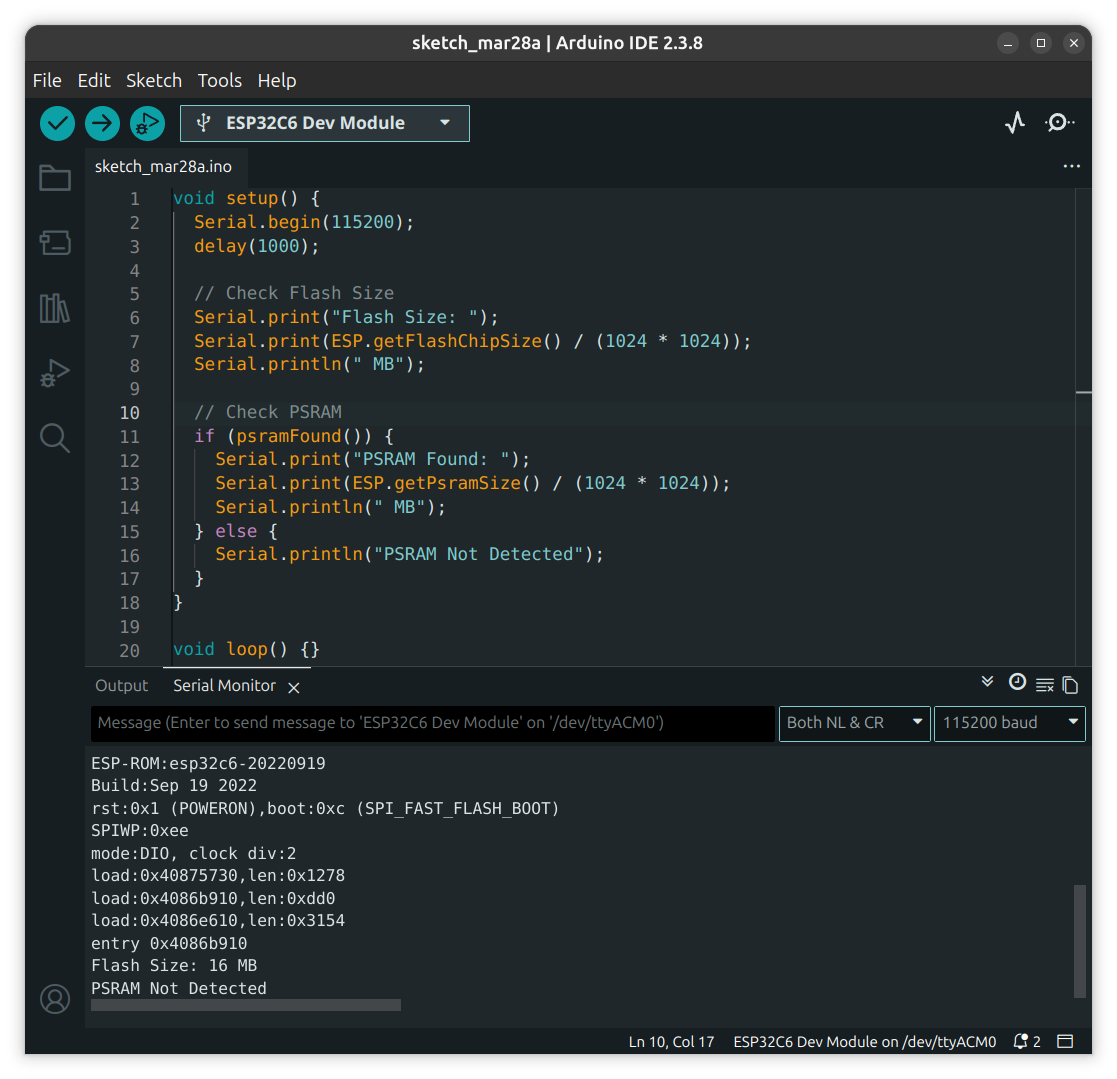Viewport: 1117px width, 1079px height.
Task: Open the Library Manager in the sidebar
Action: click(x=54, y=308)
